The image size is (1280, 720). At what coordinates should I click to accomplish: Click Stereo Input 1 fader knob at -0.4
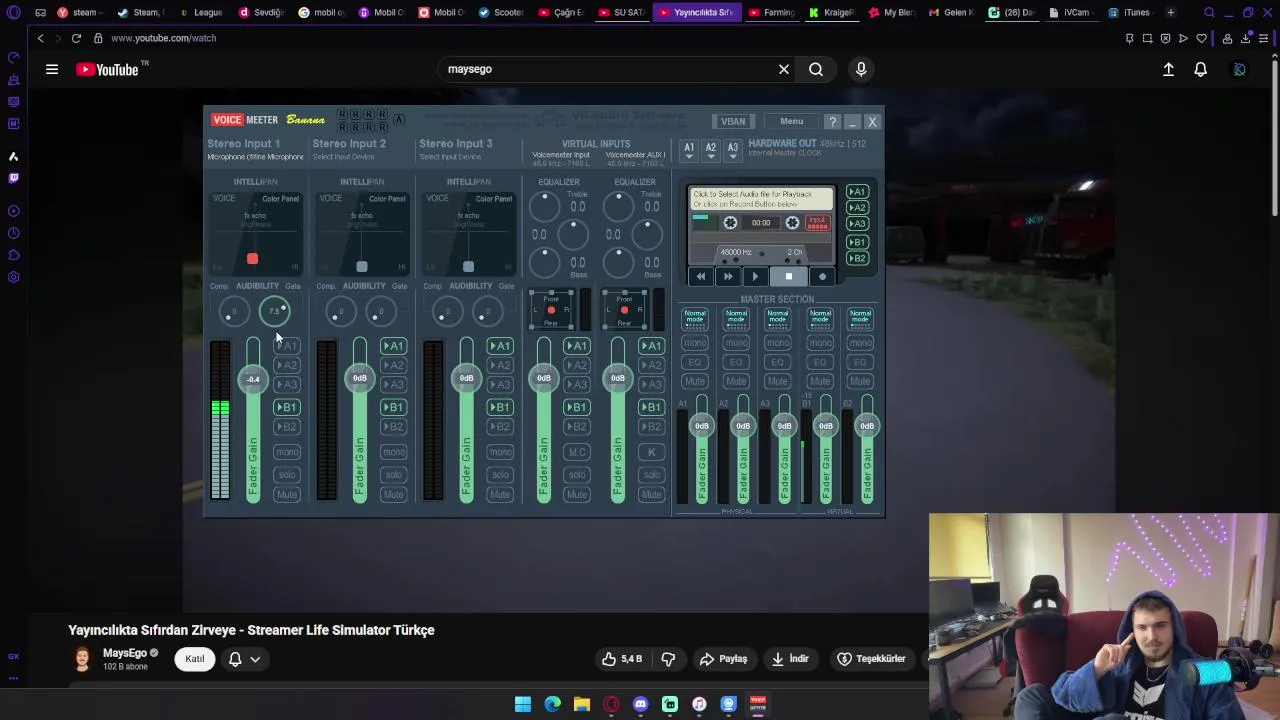tap(253, 379)
